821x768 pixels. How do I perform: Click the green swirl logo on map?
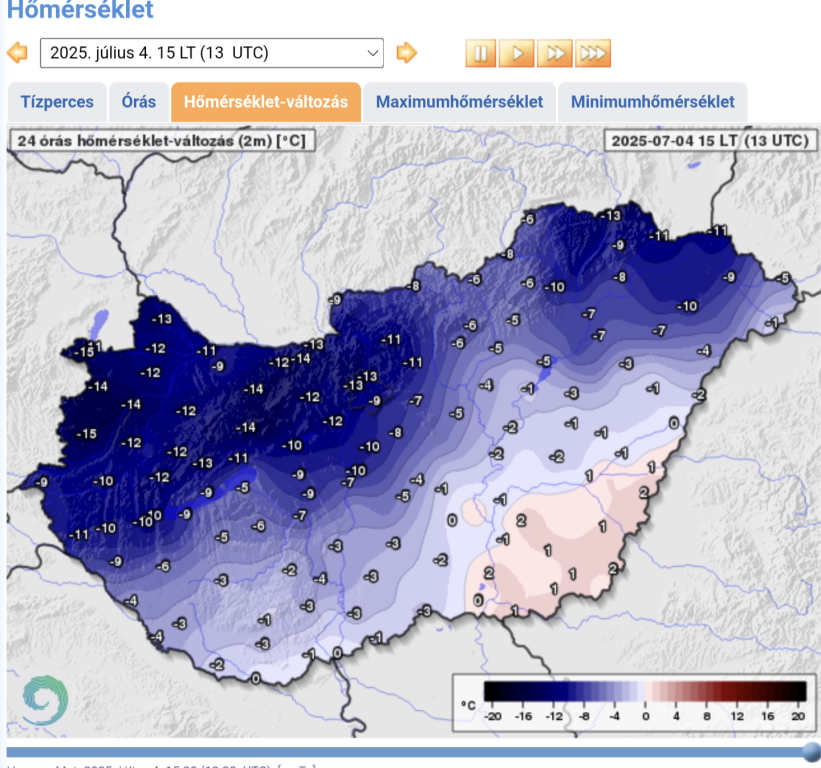tap(44, 700)
